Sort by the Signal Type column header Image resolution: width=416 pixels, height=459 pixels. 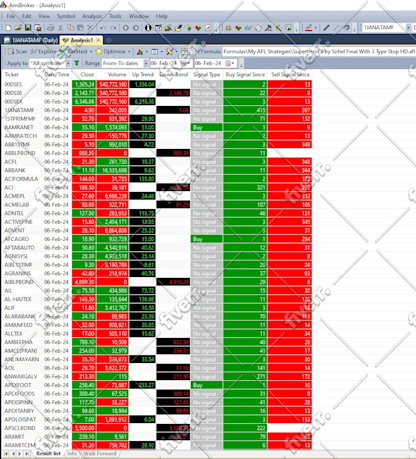click(x=207, y=74)
